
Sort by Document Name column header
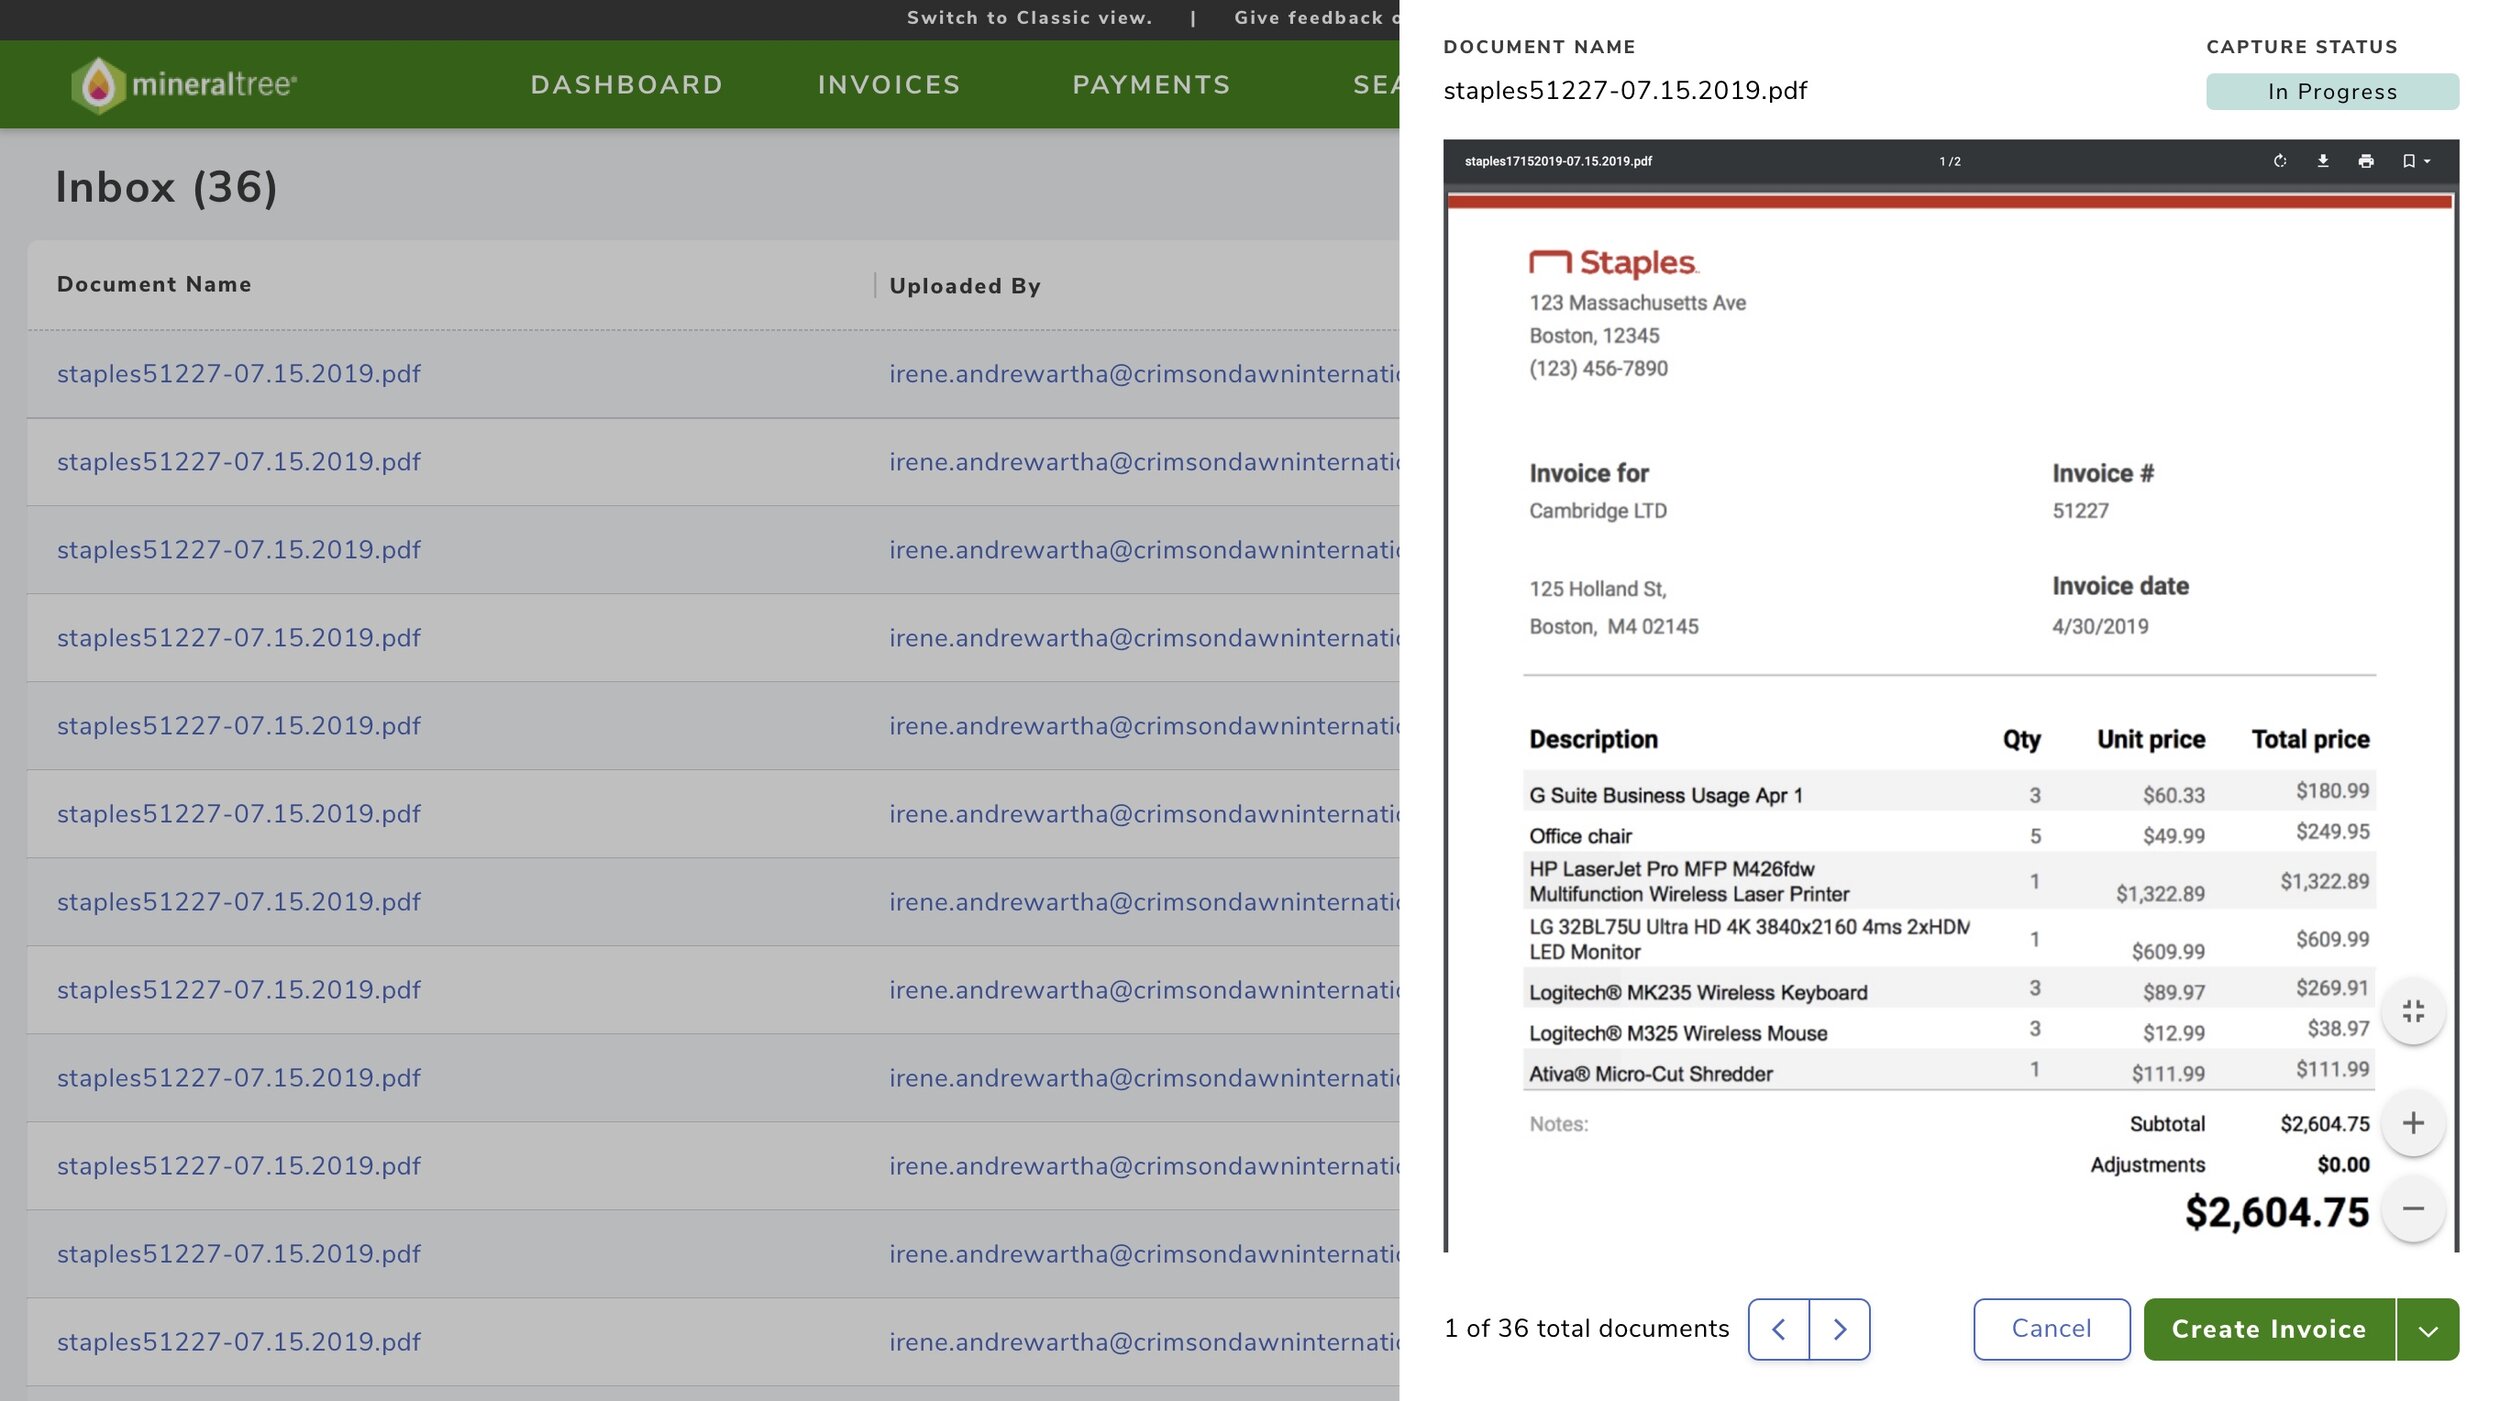[154, 284]
